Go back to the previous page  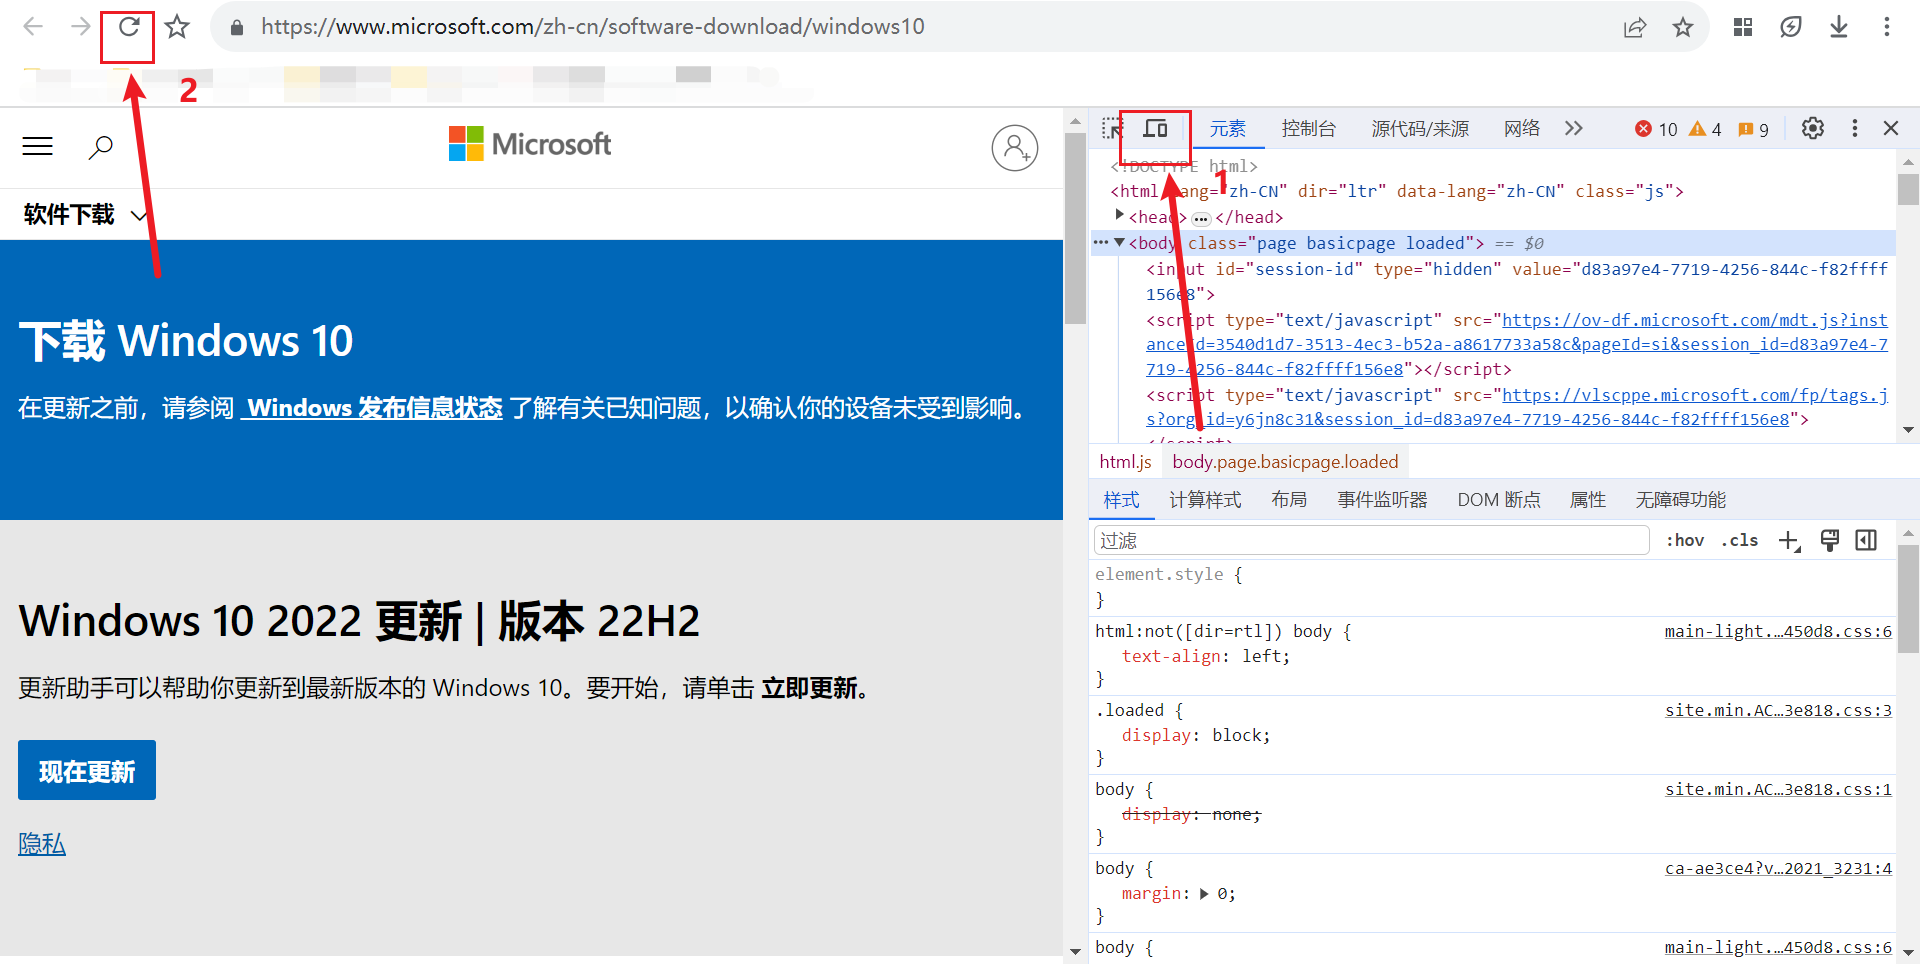(33, 27)
